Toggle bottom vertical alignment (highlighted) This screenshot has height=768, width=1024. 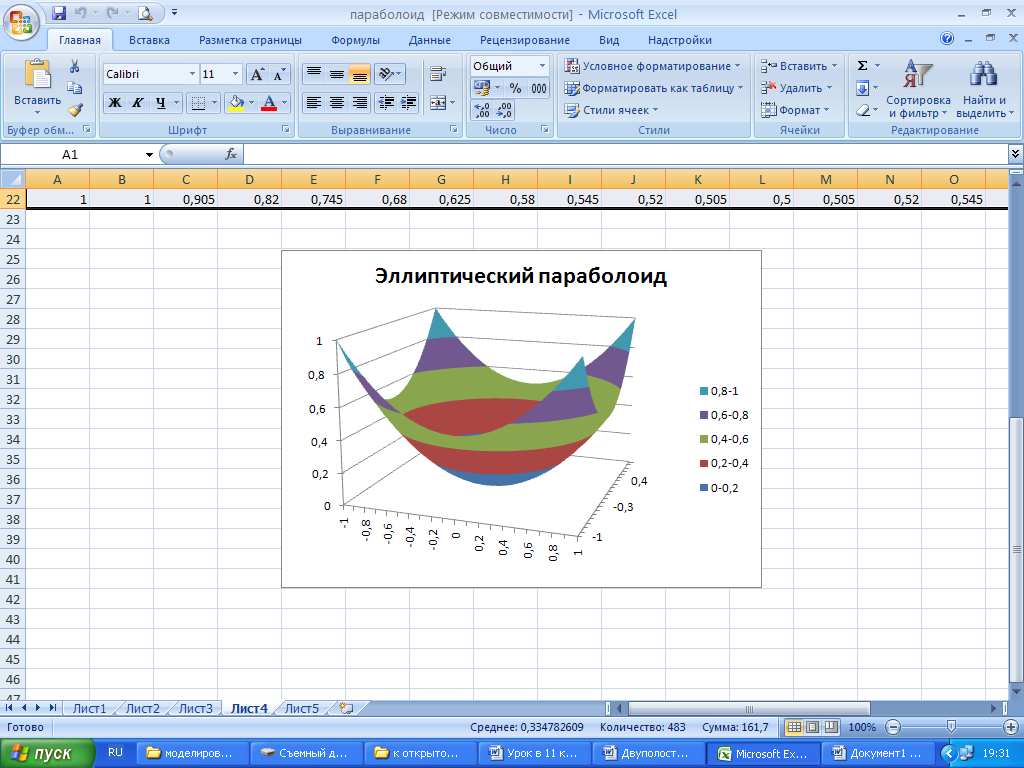tap(359, 73)
